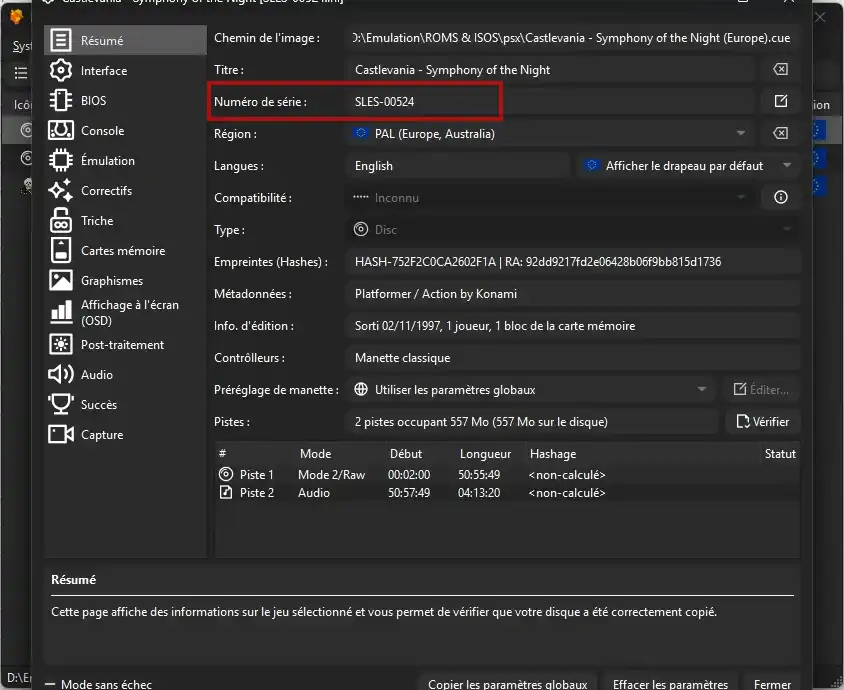Click Copier les paramètres globaux
Viewport: 844px width, 690px height.
[x=508, y=684]
